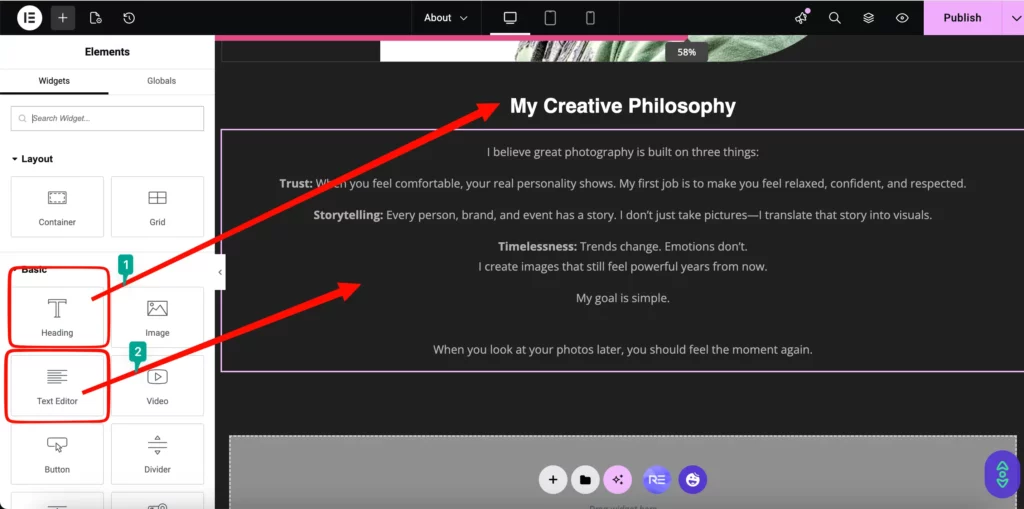
Task: Select the Text Editor widget
Action: 57,386
